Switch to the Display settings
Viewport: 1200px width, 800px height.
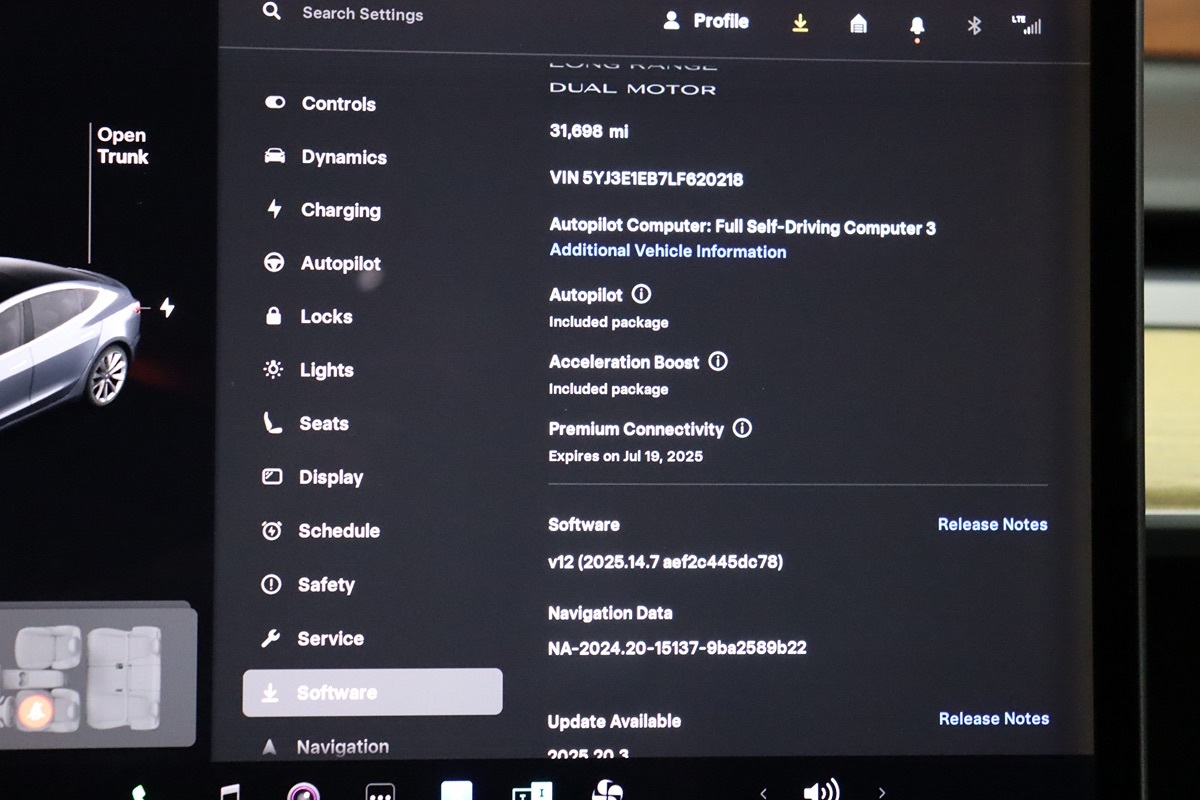[x=330, y=477]
